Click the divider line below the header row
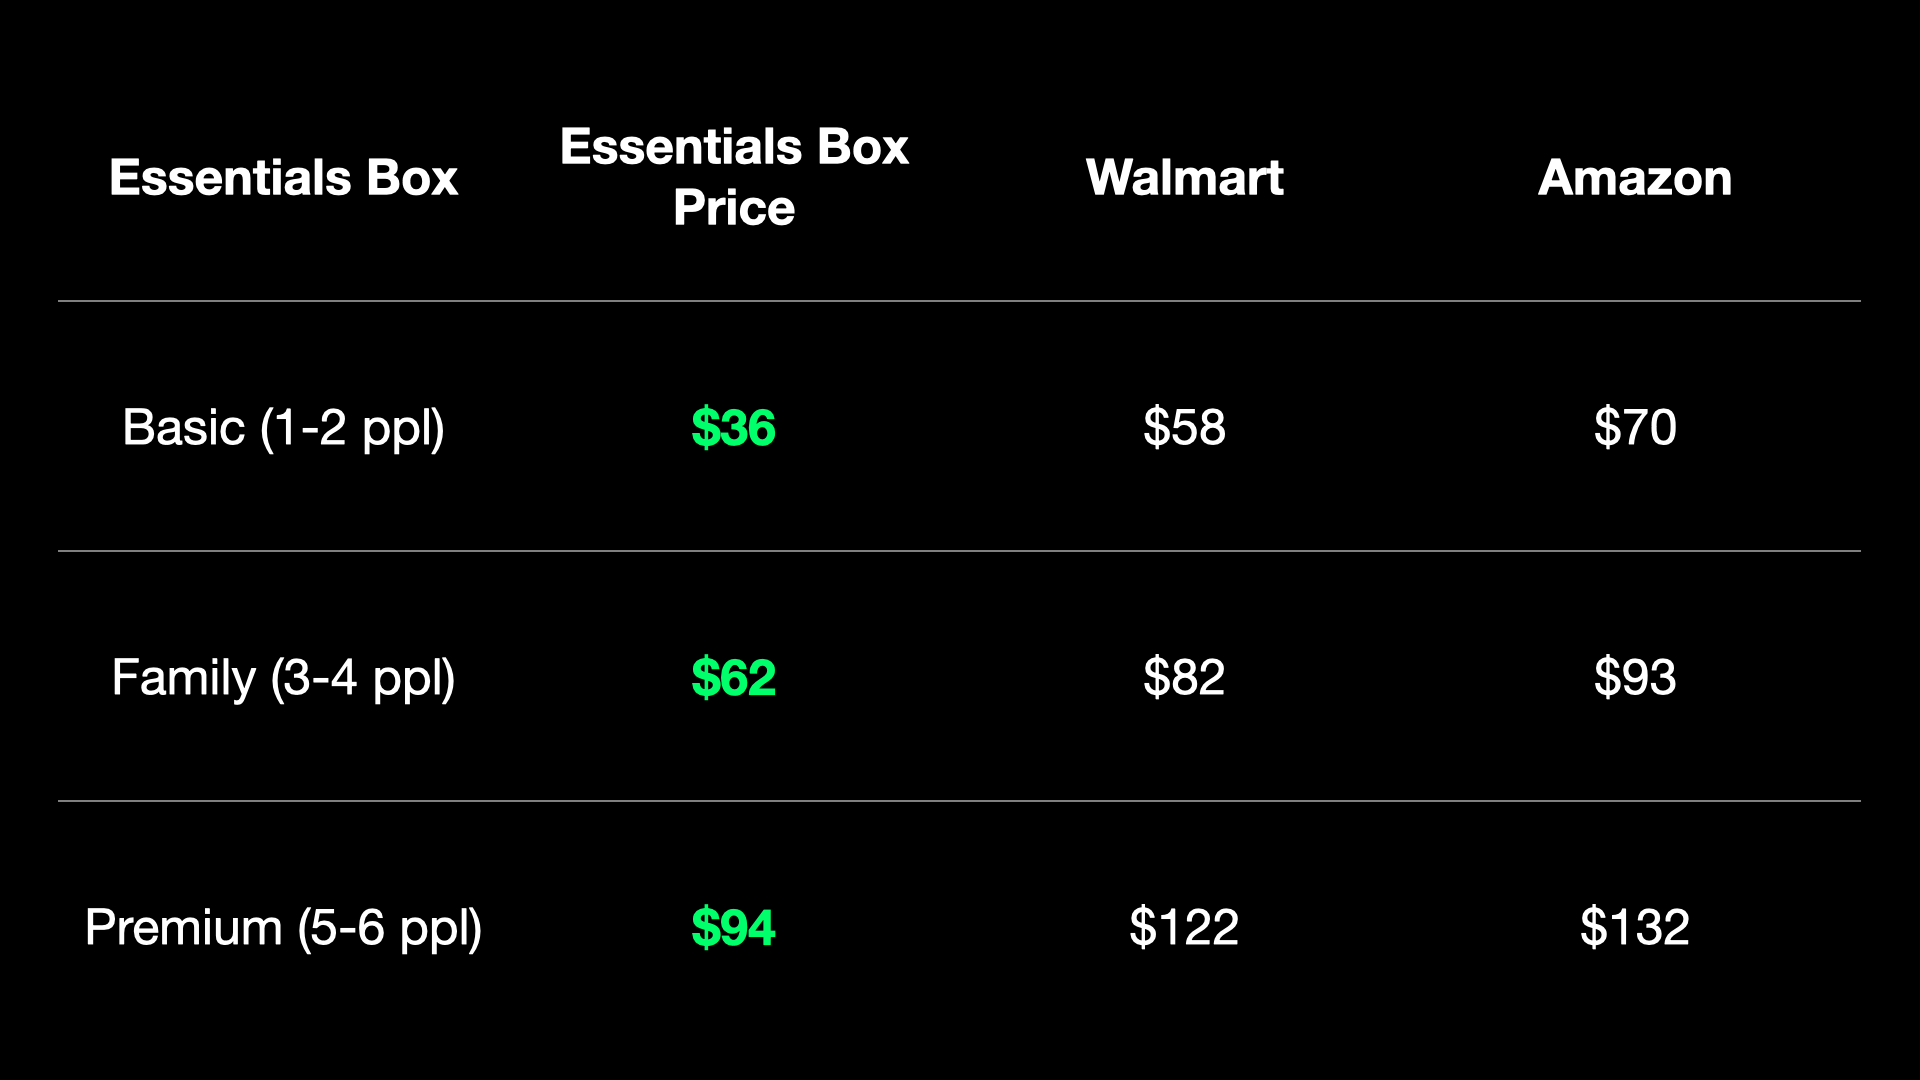The image size is (1920, 1080). click(x=960, y=301)
